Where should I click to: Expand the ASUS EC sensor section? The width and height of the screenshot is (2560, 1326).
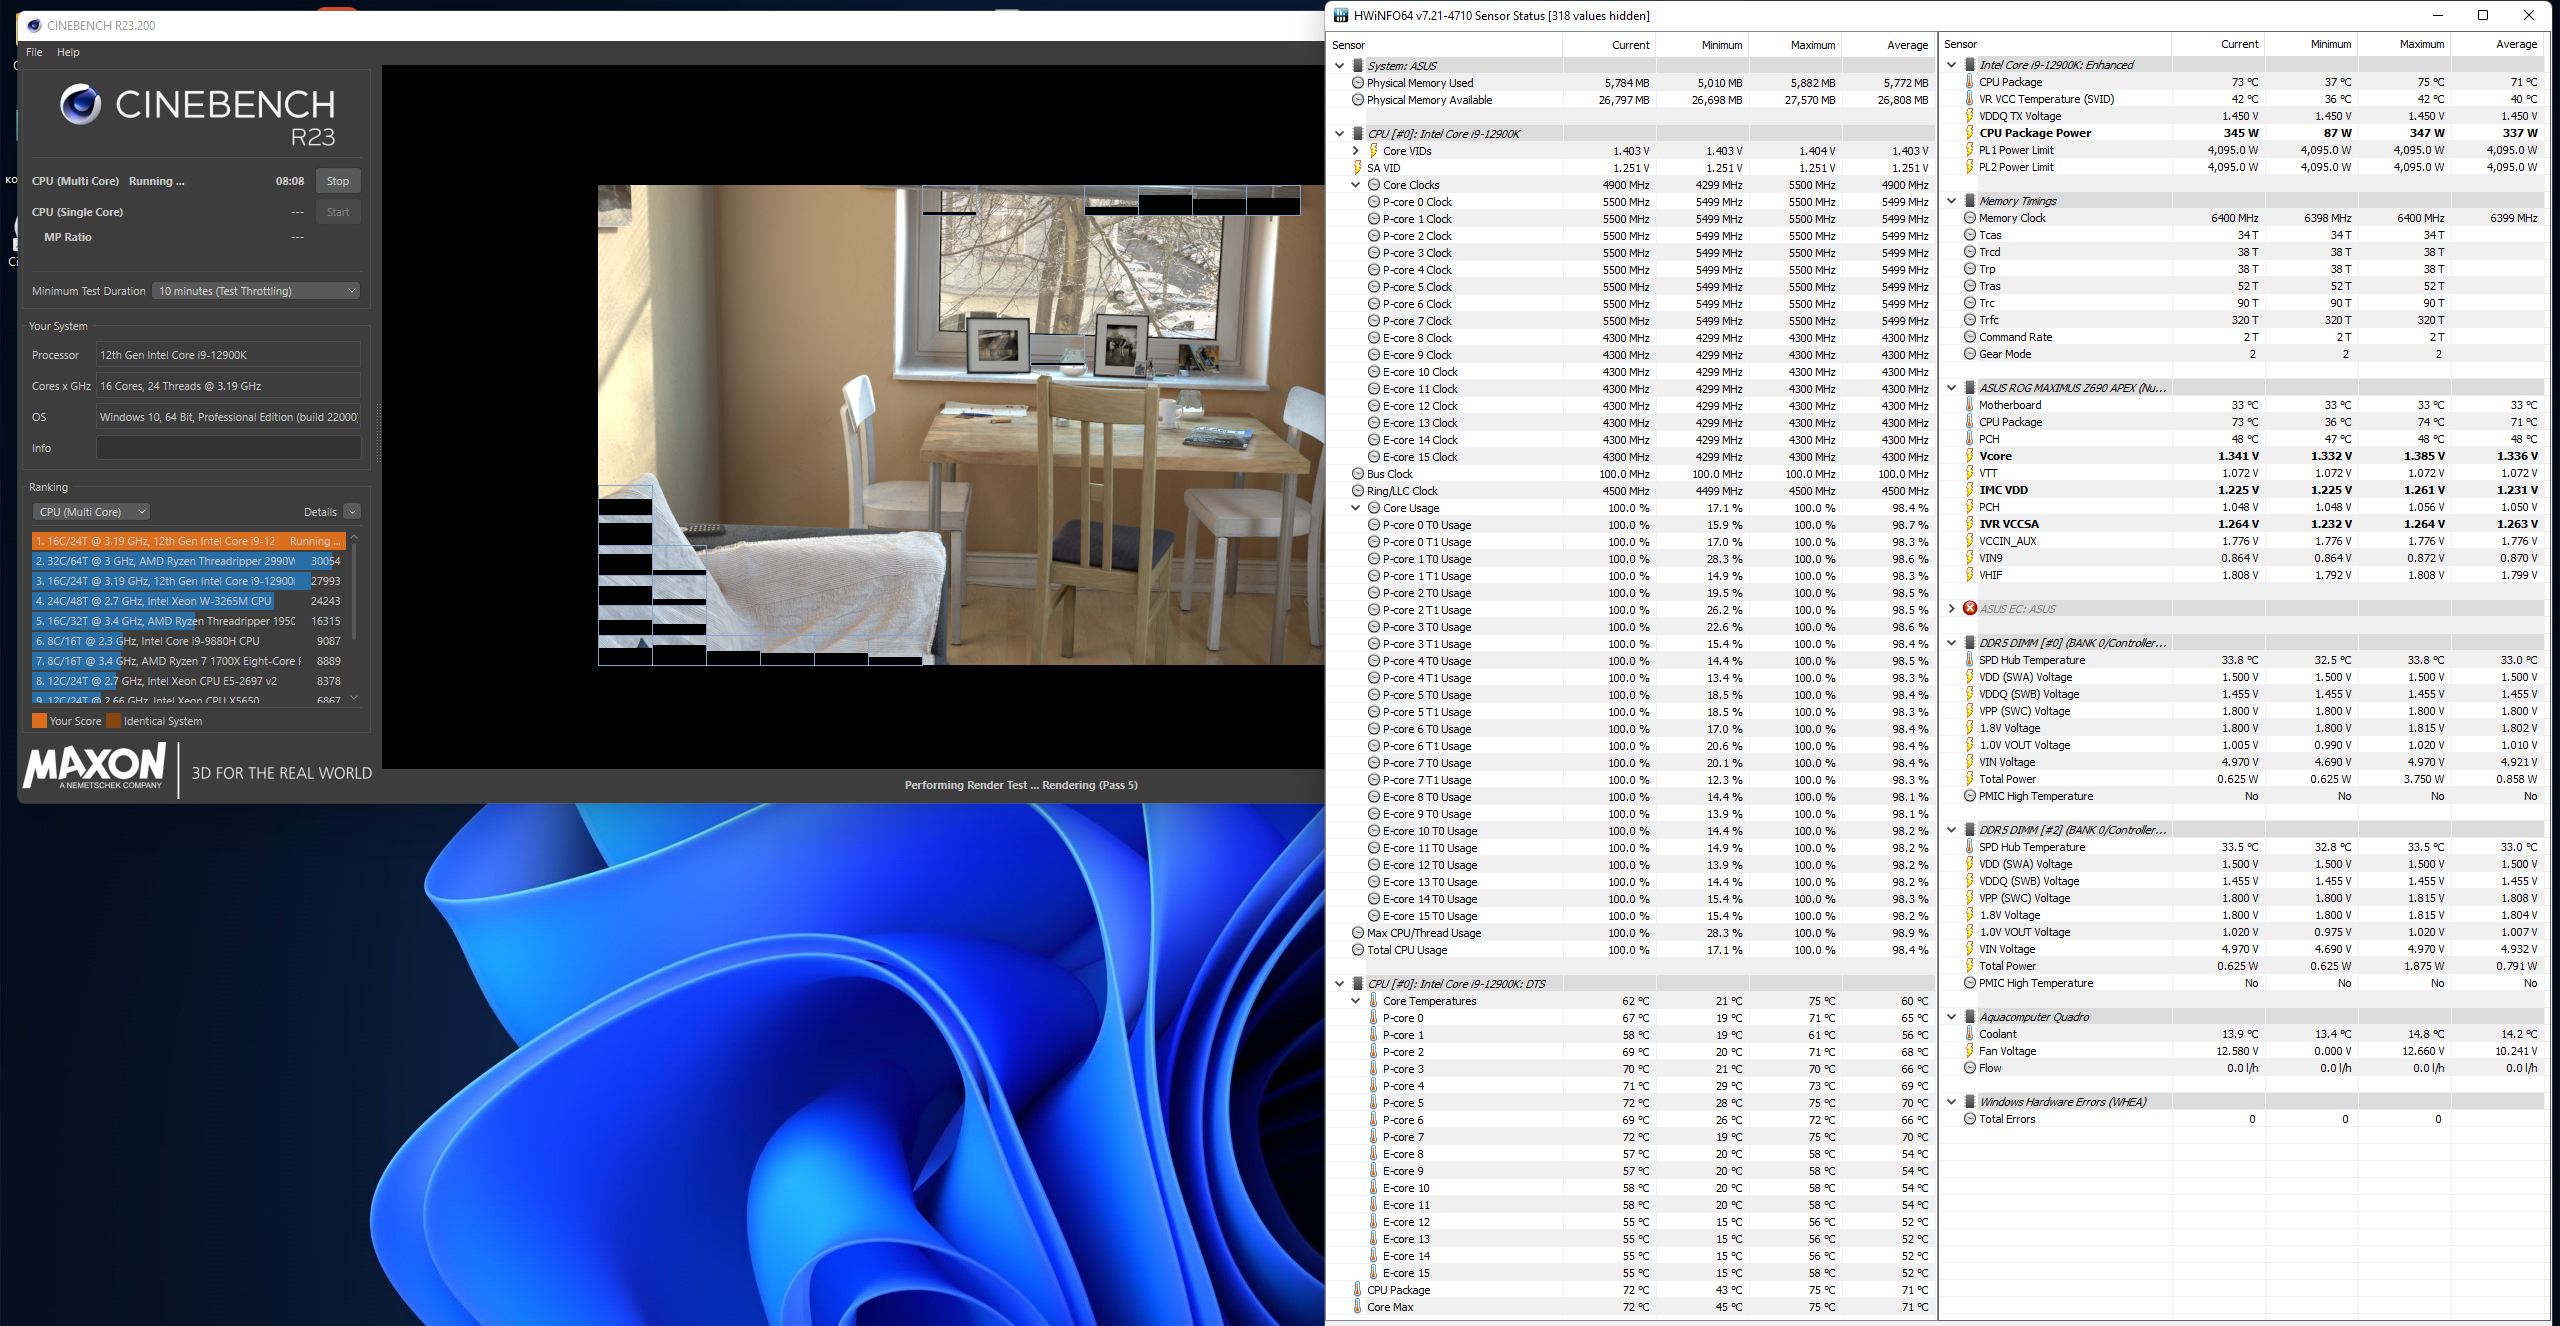1951,608
